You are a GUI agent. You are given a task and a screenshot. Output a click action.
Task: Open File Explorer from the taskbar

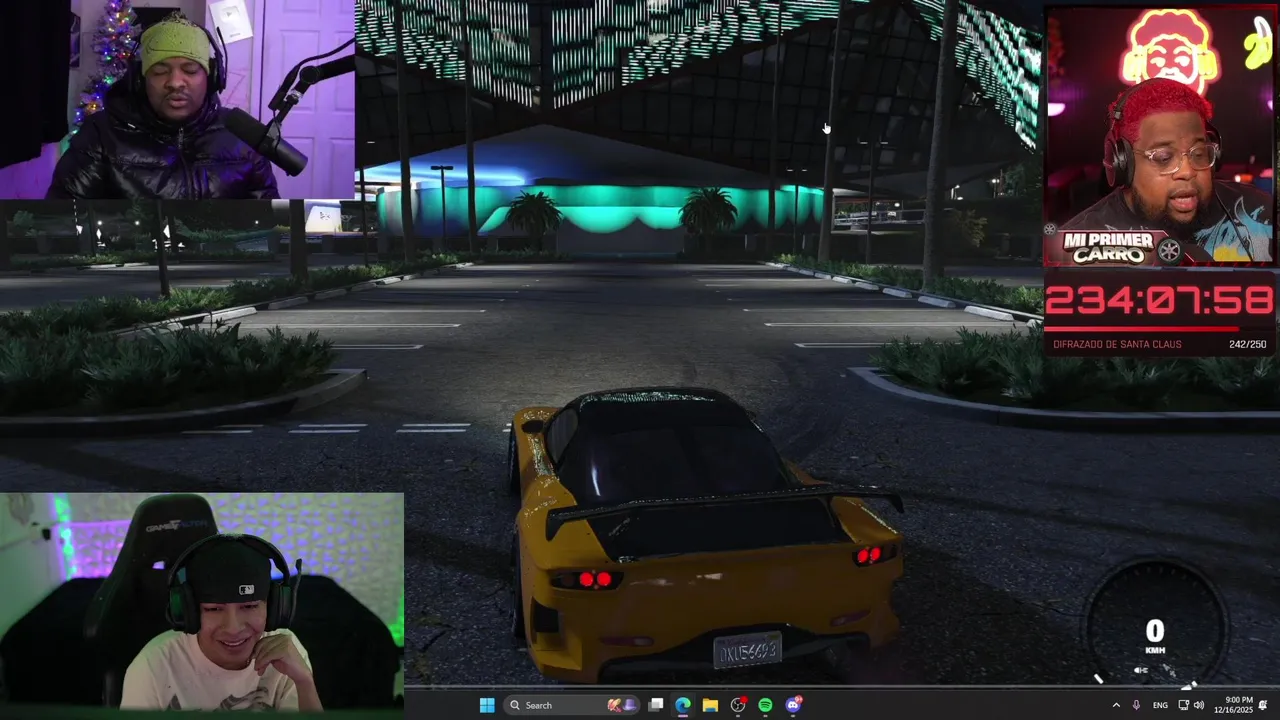pyautogui.click(x=710, y=705)
